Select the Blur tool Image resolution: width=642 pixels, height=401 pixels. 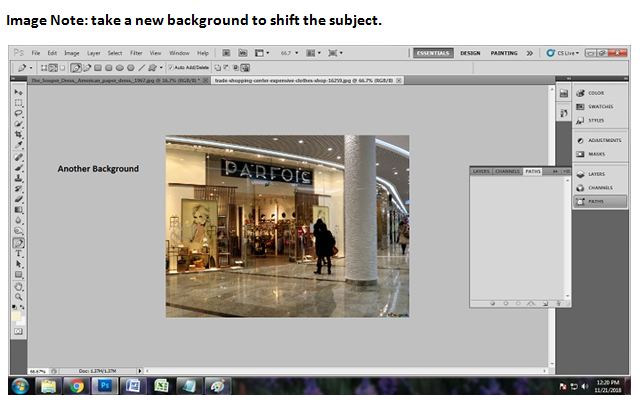(x=18, y=221)
